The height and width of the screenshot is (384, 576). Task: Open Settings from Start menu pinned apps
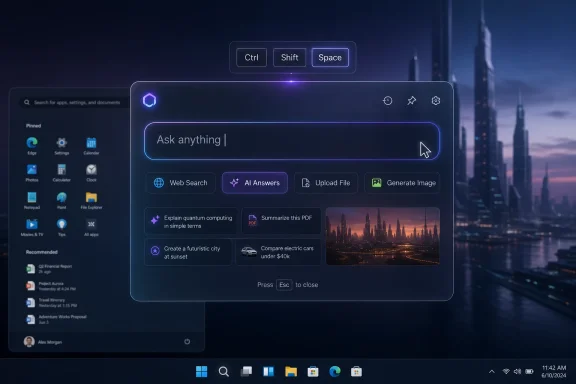62,146
